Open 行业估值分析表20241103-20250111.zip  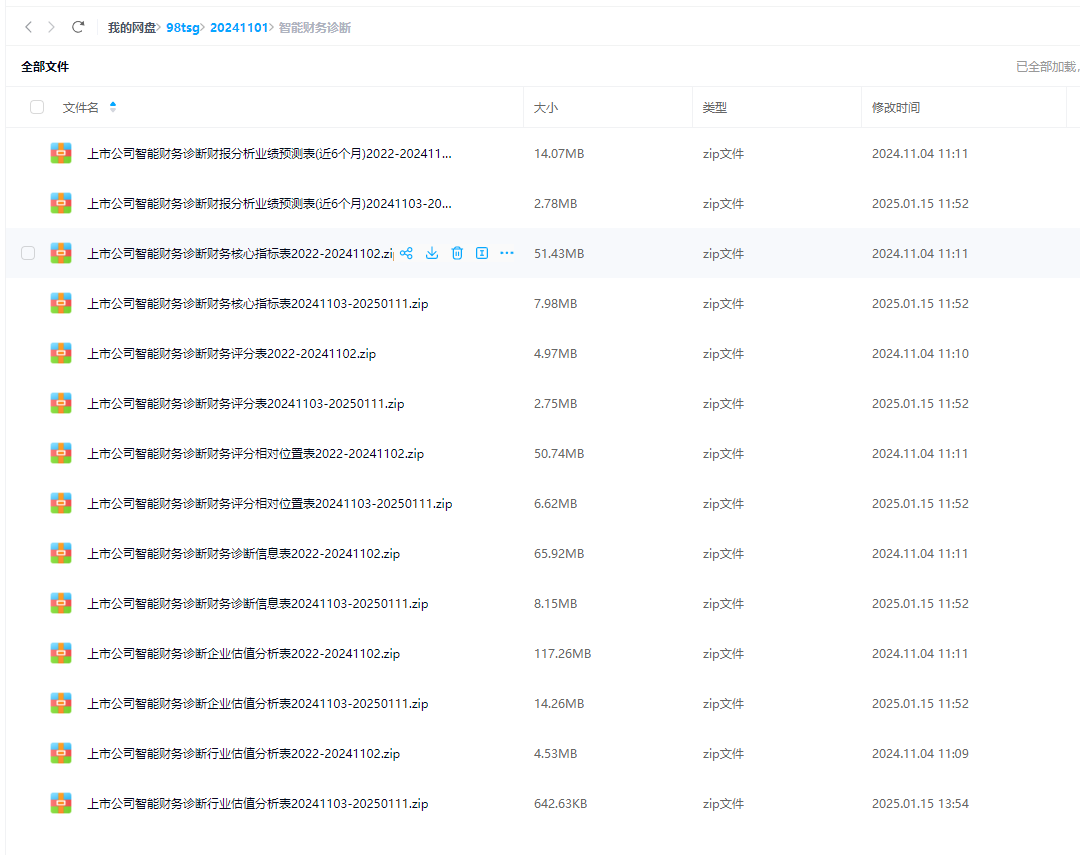258,803
